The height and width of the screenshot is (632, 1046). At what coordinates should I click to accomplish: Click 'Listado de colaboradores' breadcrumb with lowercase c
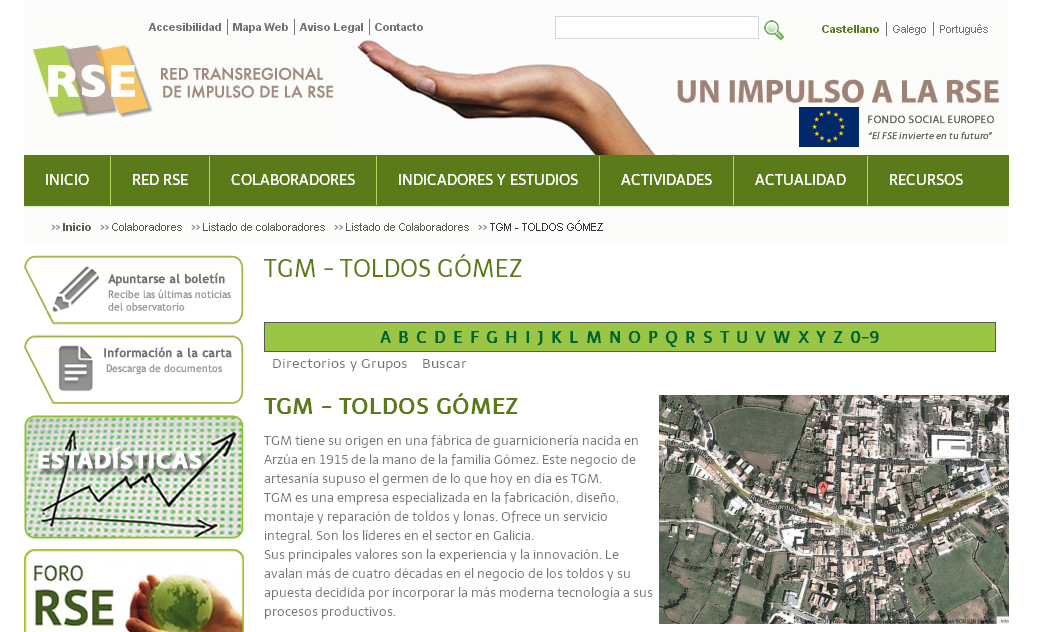coord(264,228)
